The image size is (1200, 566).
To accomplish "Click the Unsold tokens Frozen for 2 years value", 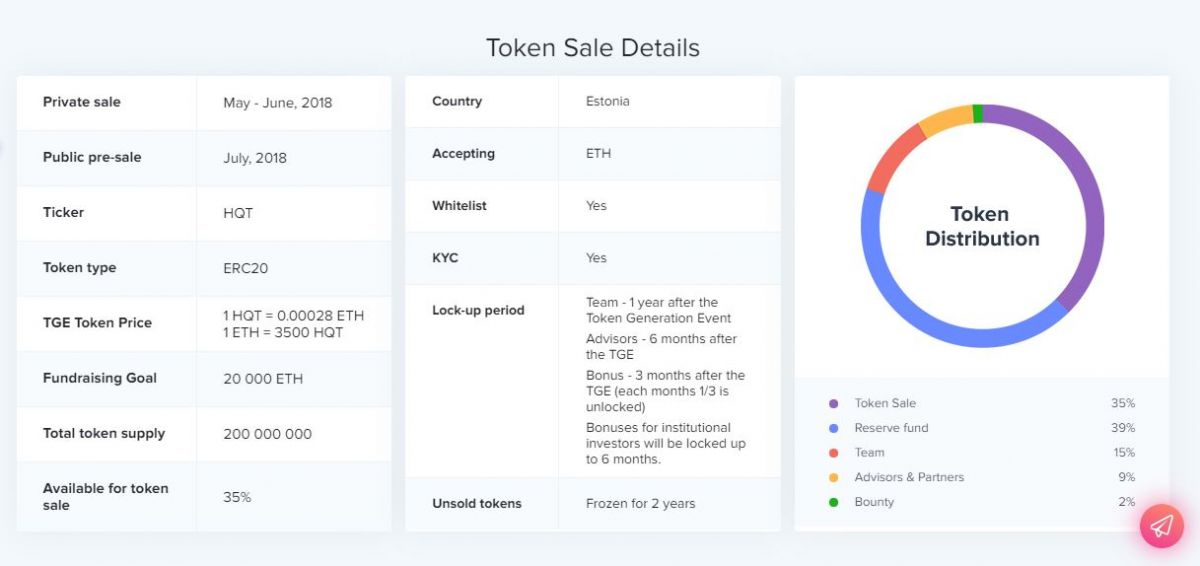I will click(x=640, y=504).
